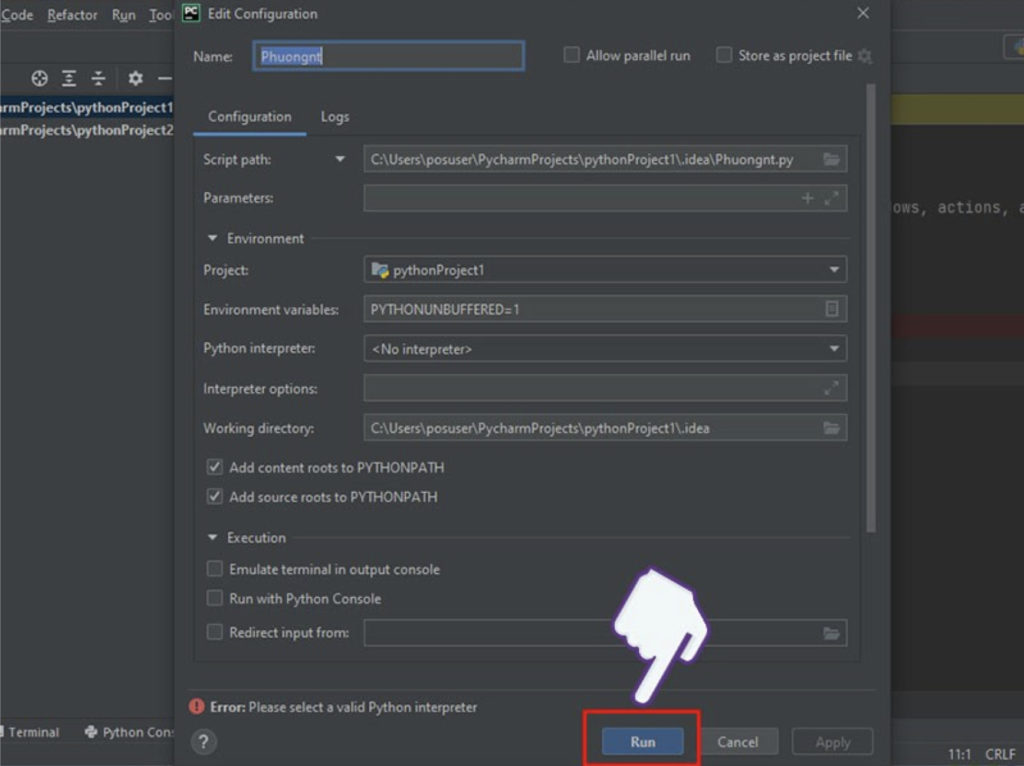
Task: Click the Apply button
Action: coord(833,742)
